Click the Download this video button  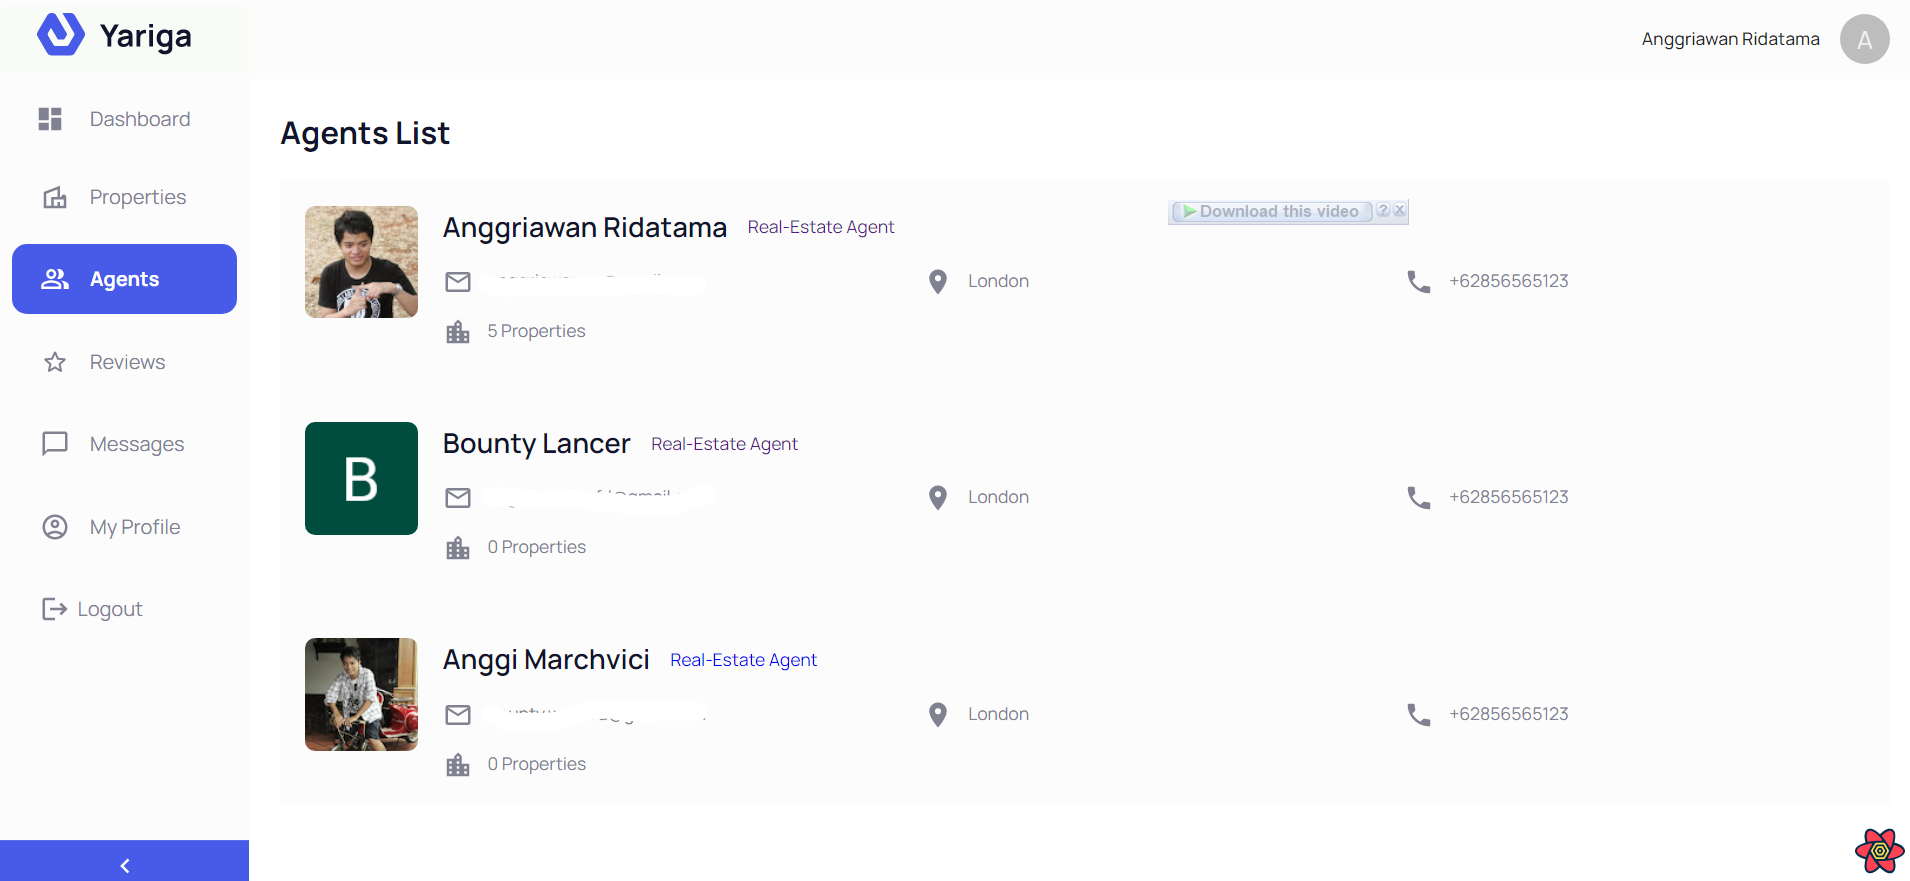1272,211
